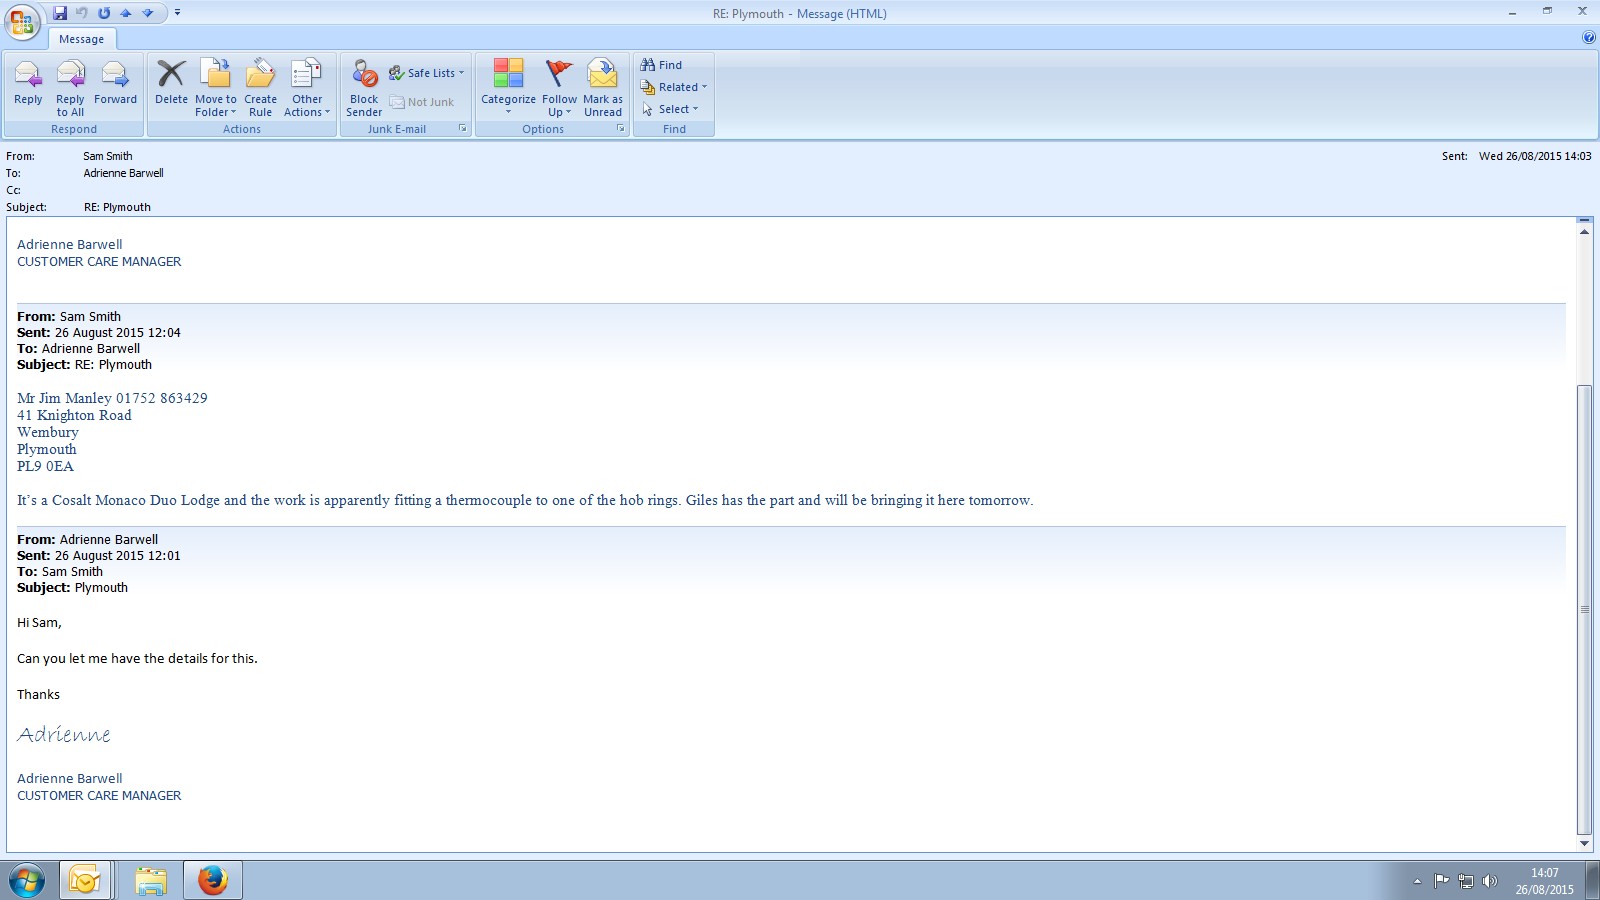This screenshot has width=1600, height=900.
Task: Click the handwritten Adrienne signature
Action: [x=64, y=734]
